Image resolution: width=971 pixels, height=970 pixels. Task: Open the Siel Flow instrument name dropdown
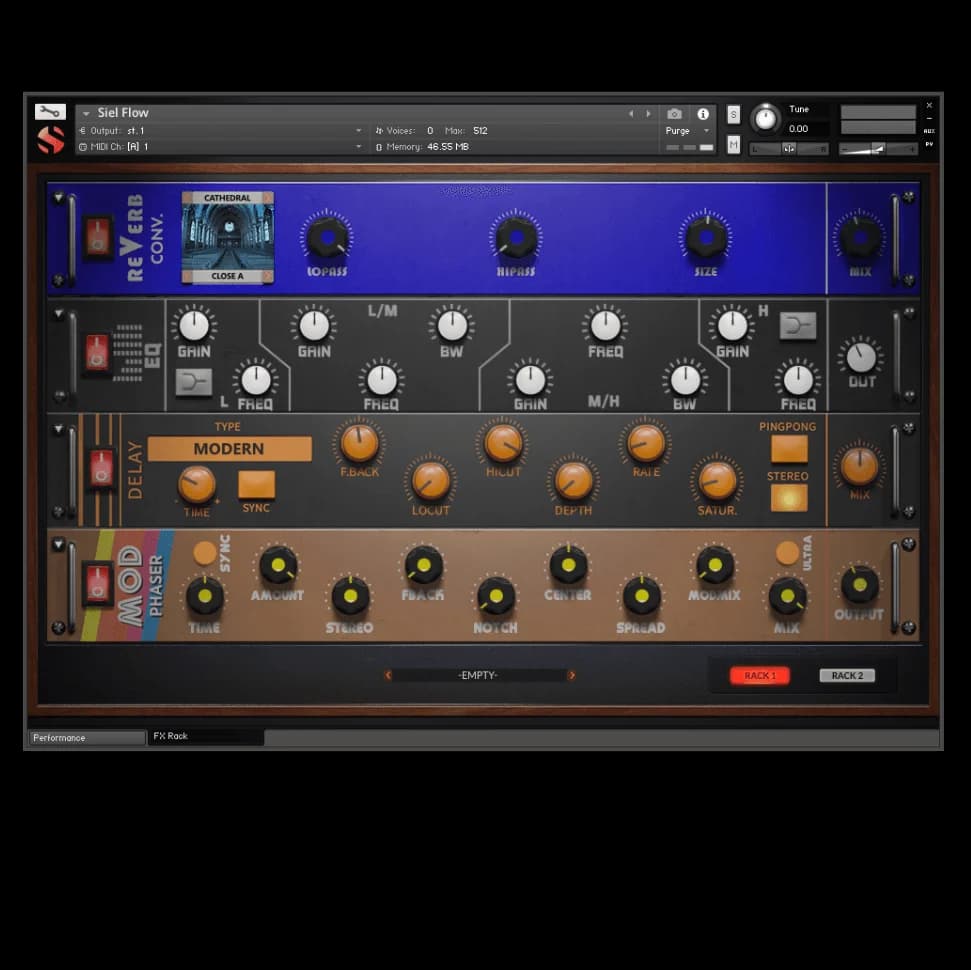pyautogui.click(x=87, y=113)
